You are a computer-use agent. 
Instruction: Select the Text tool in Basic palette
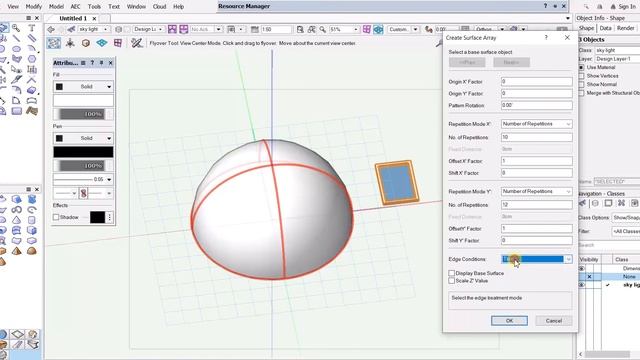(x=31, y=28)
